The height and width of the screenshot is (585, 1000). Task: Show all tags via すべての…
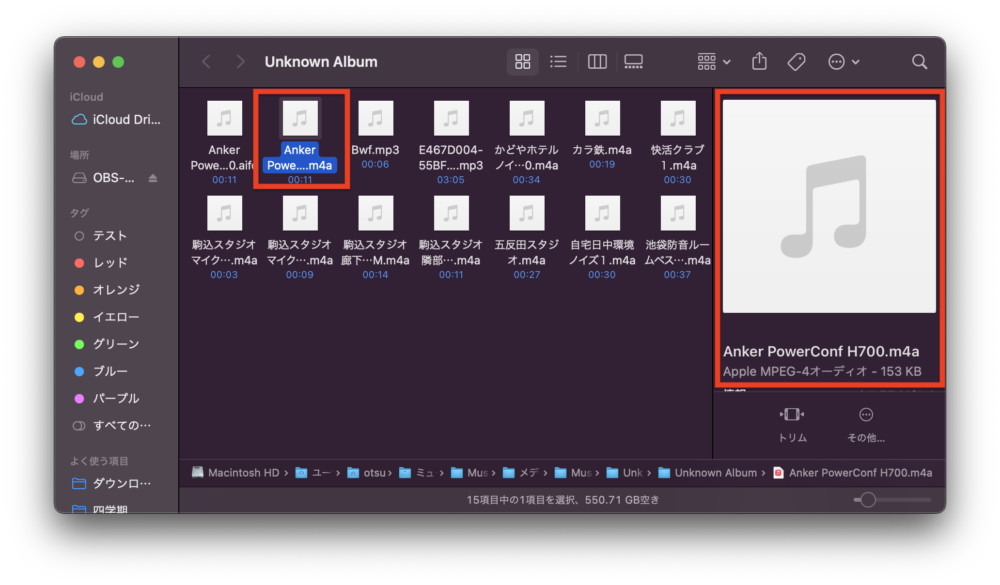tap(112, 426)
